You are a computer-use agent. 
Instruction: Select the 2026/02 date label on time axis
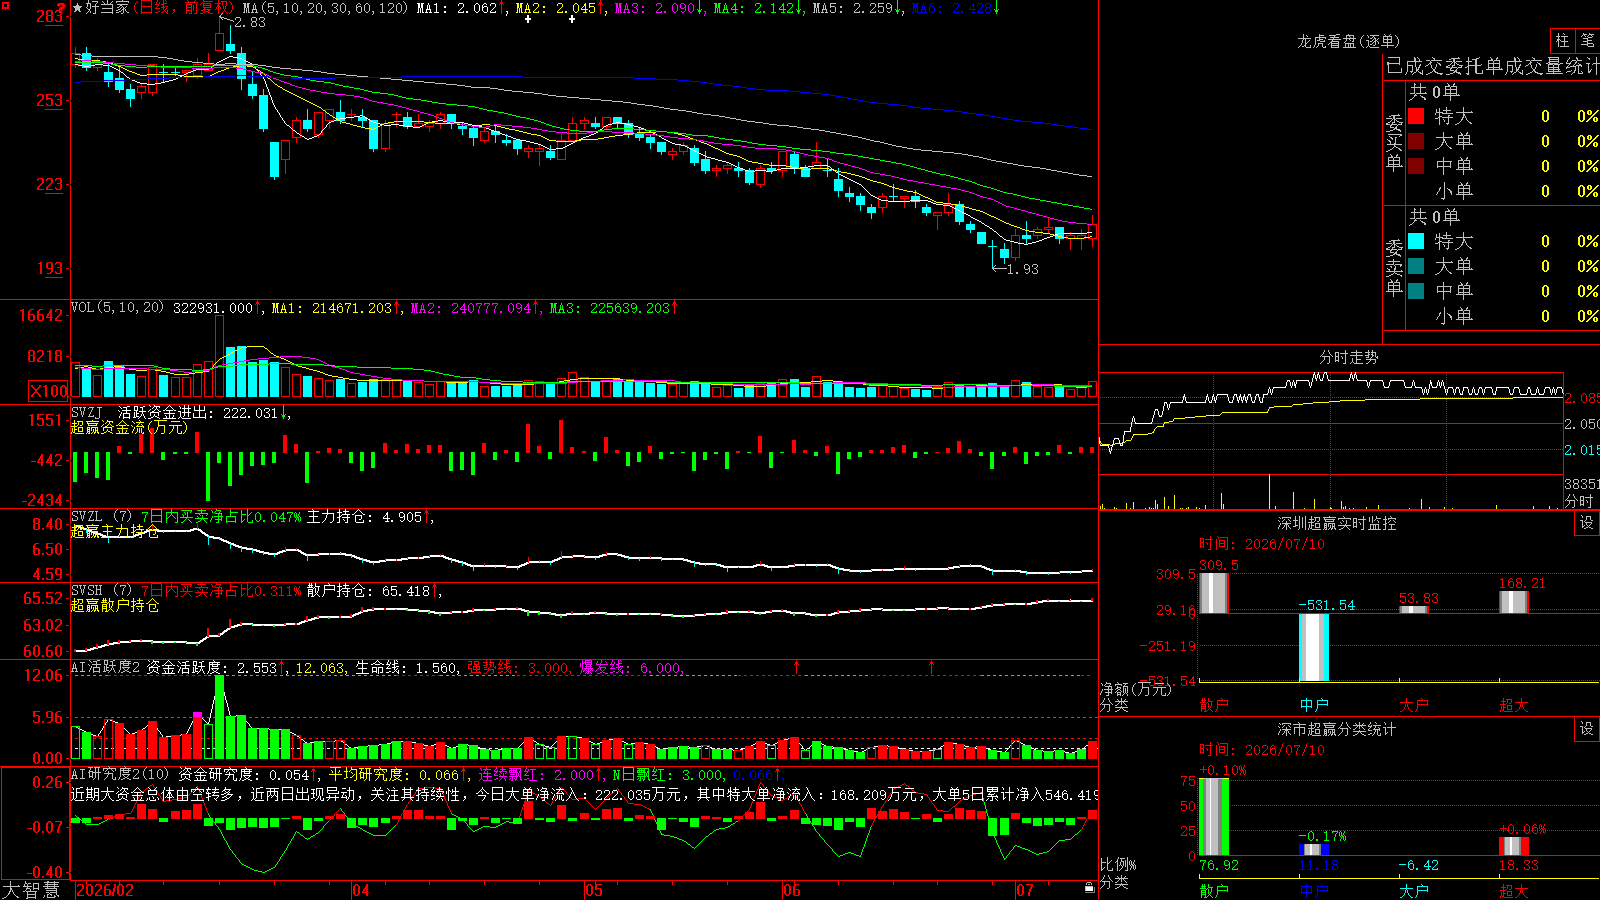105,890
